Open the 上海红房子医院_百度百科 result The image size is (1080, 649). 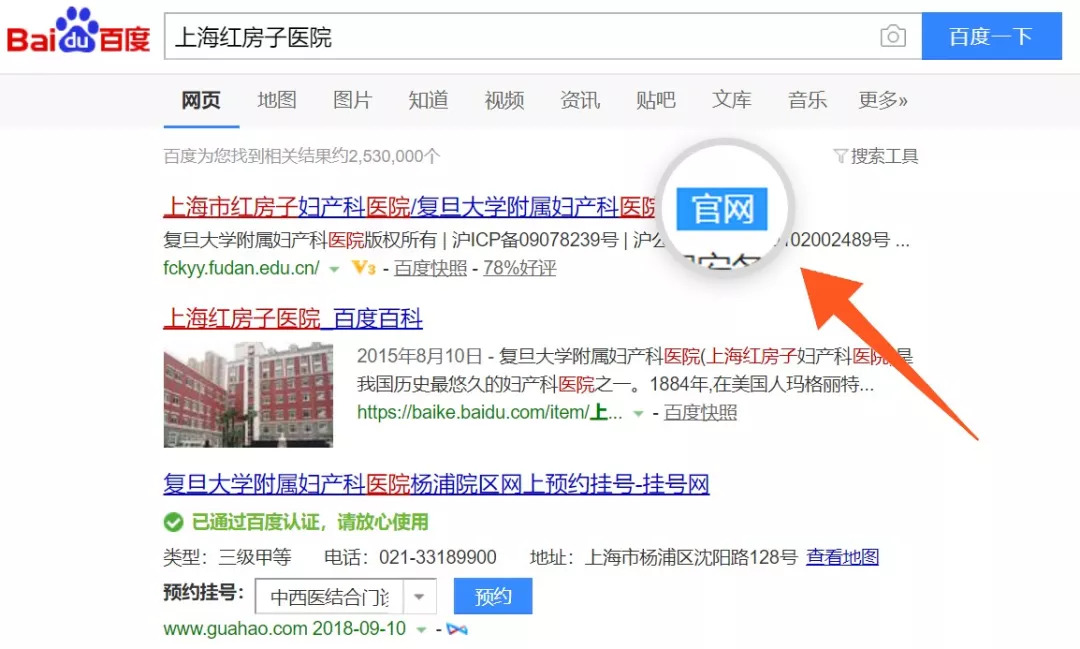293,319
